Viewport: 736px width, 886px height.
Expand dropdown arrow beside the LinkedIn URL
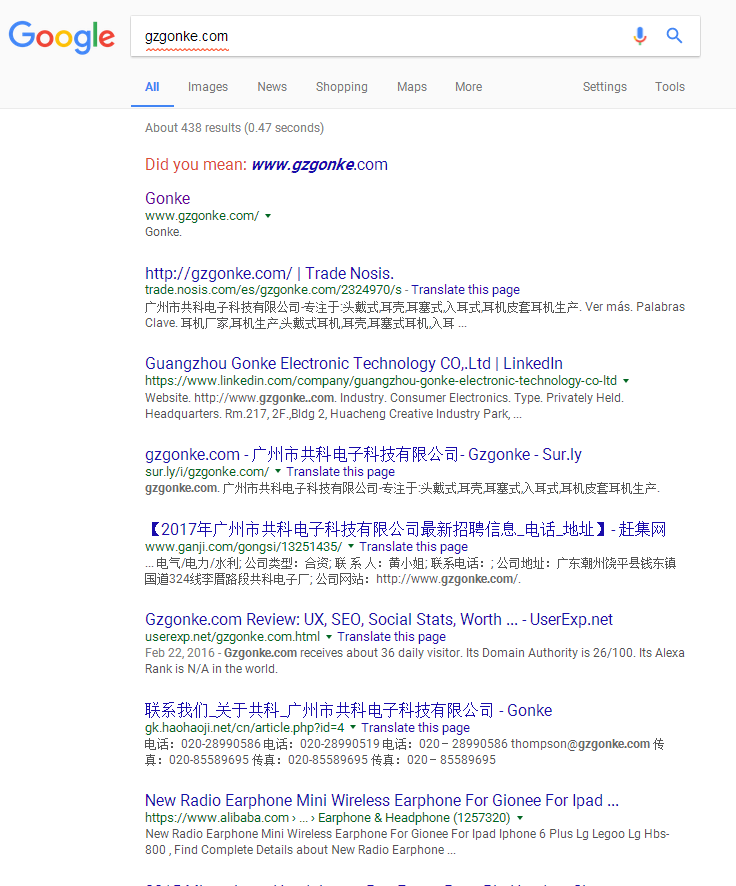(x=626, y=381)
